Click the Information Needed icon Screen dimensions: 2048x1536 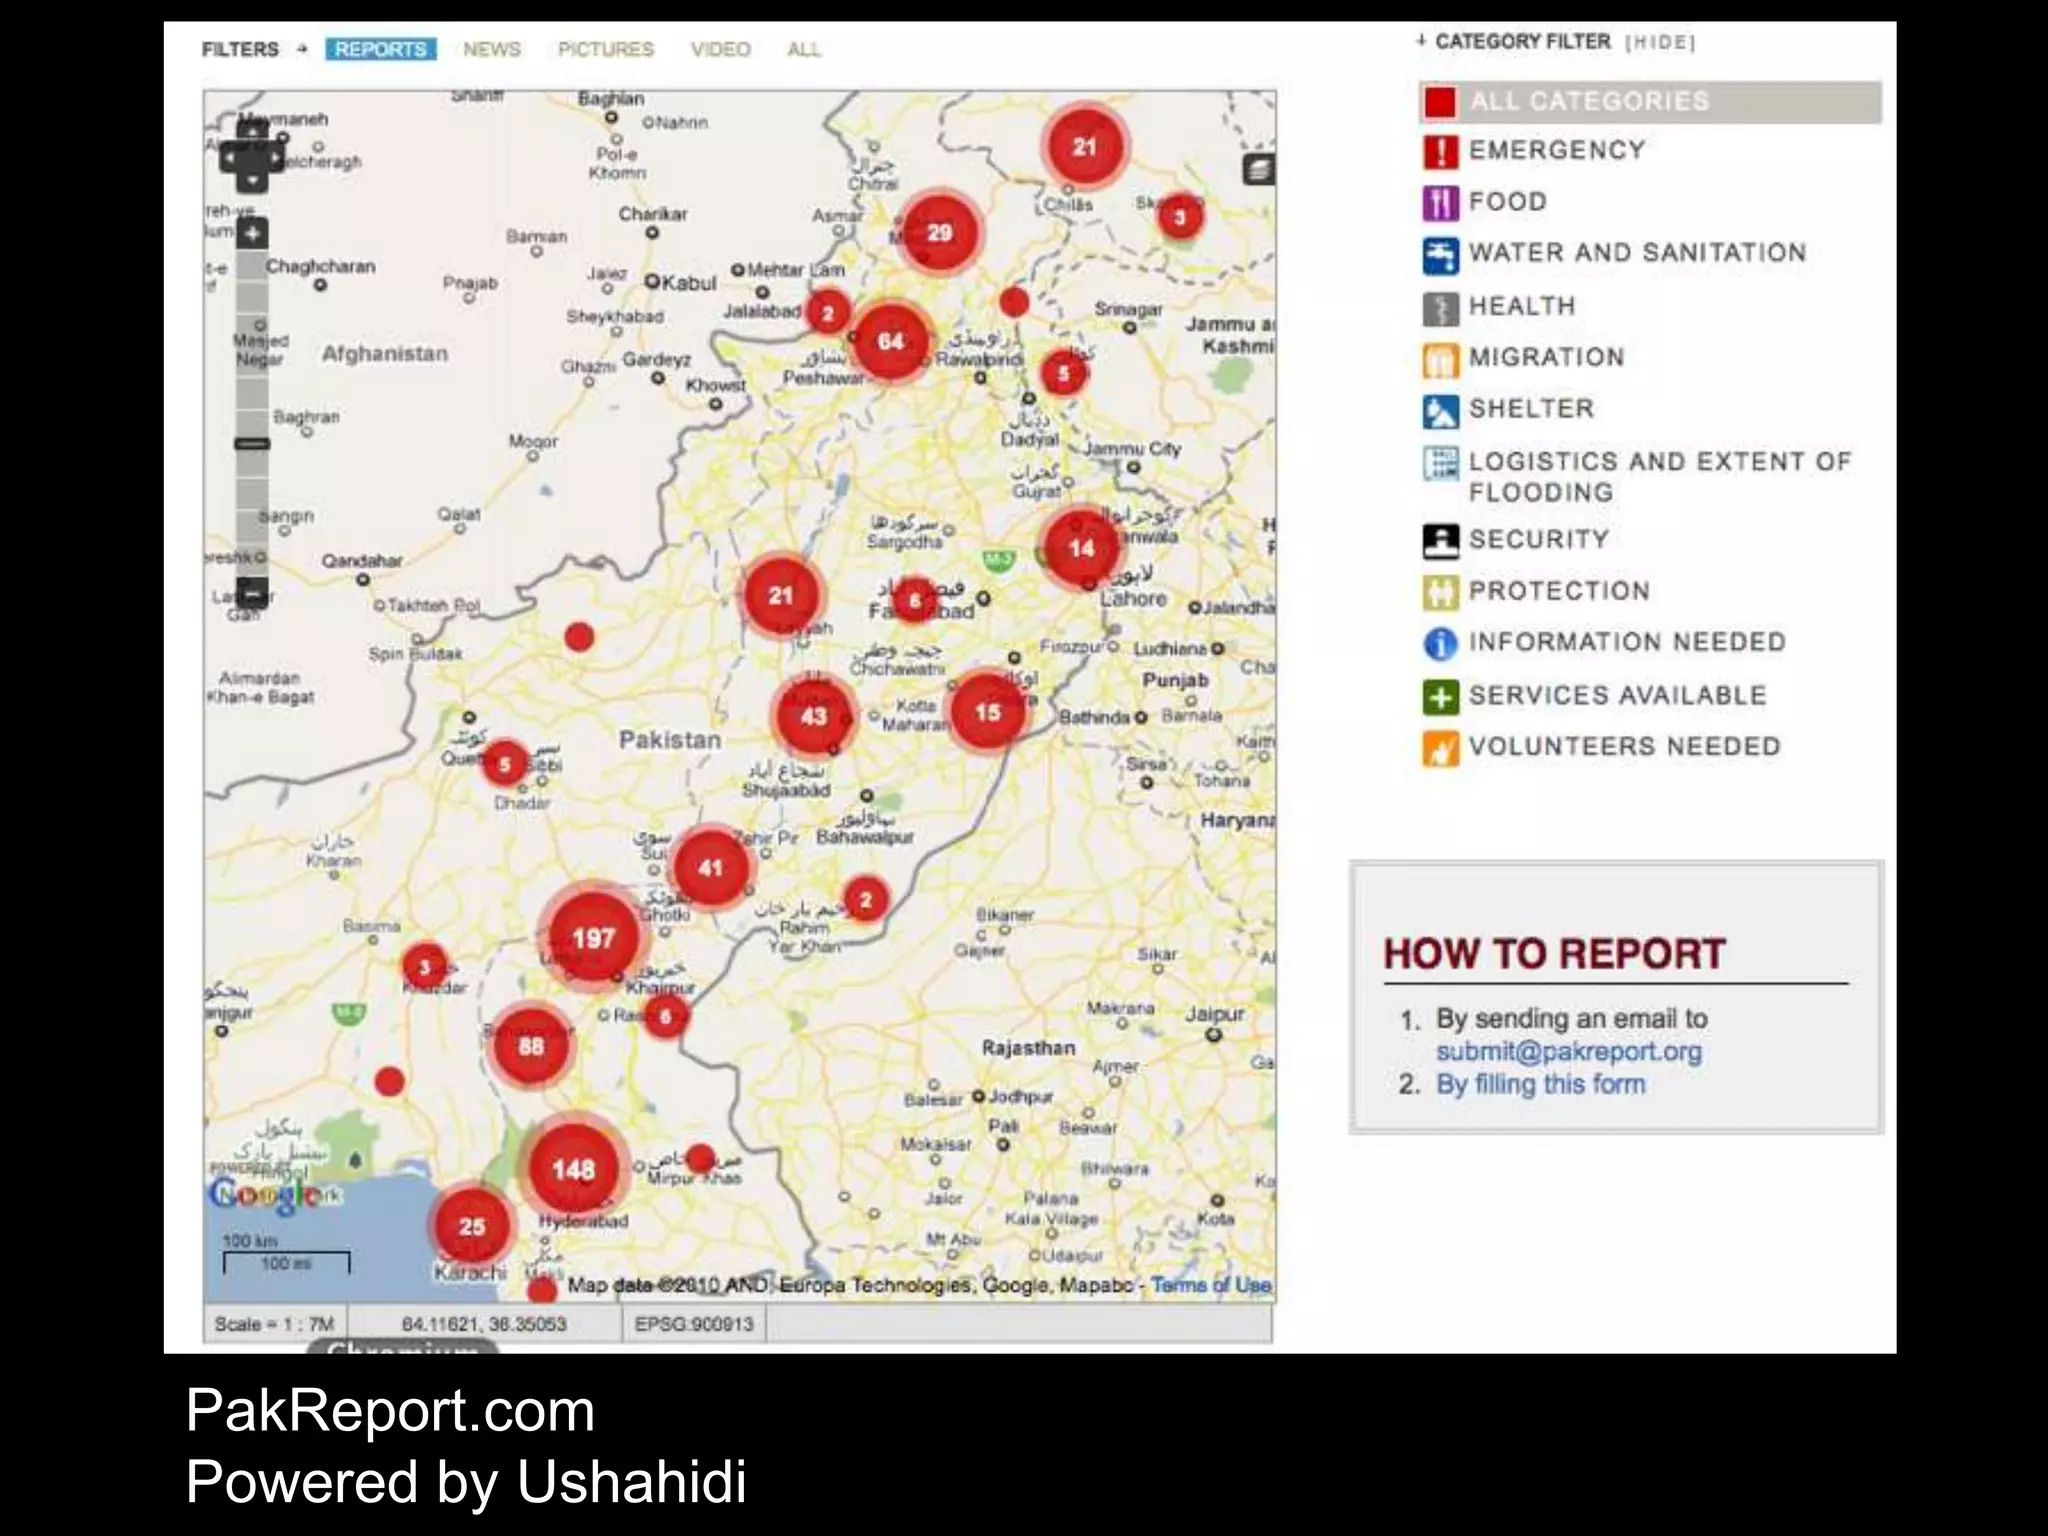1440,643
